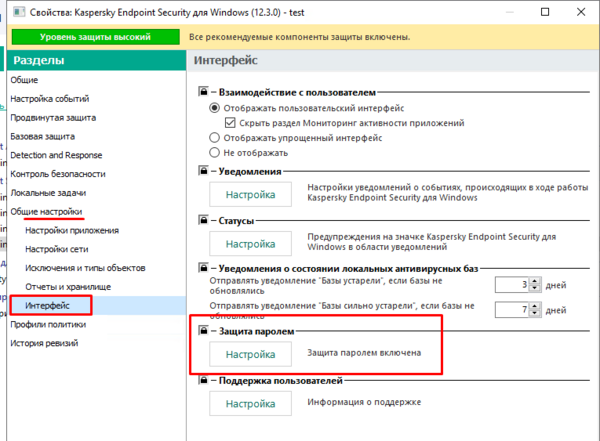This screenshot has height=441, width=600.
Task: Maximize the Kaspersky properties window
Action: click(545, 12)
